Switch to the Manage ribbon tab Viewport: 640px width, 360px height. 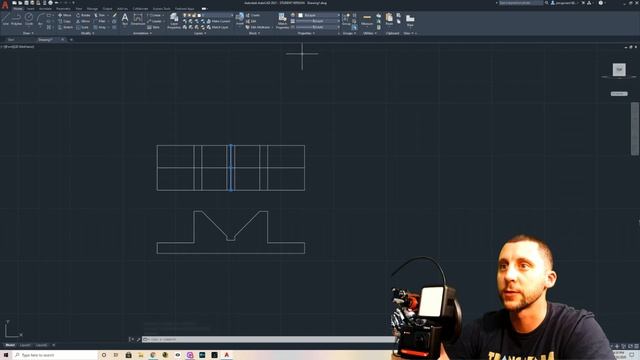coord(92,9)
